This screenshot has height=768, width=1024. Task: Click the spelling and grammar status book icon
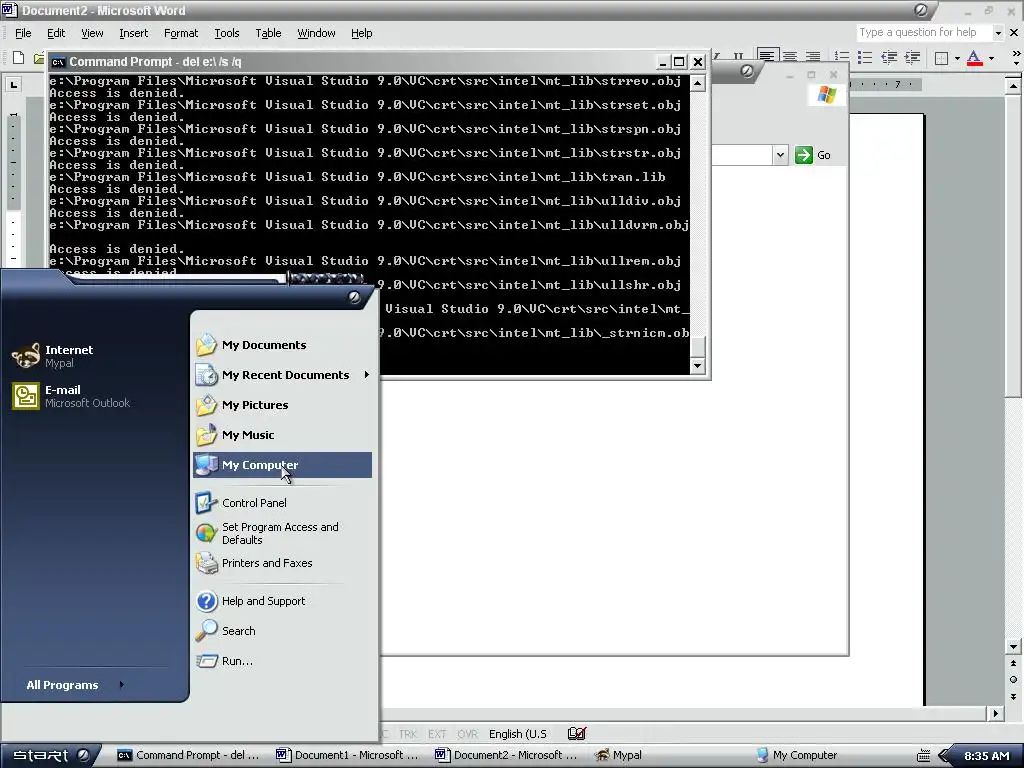pos(577,733)
